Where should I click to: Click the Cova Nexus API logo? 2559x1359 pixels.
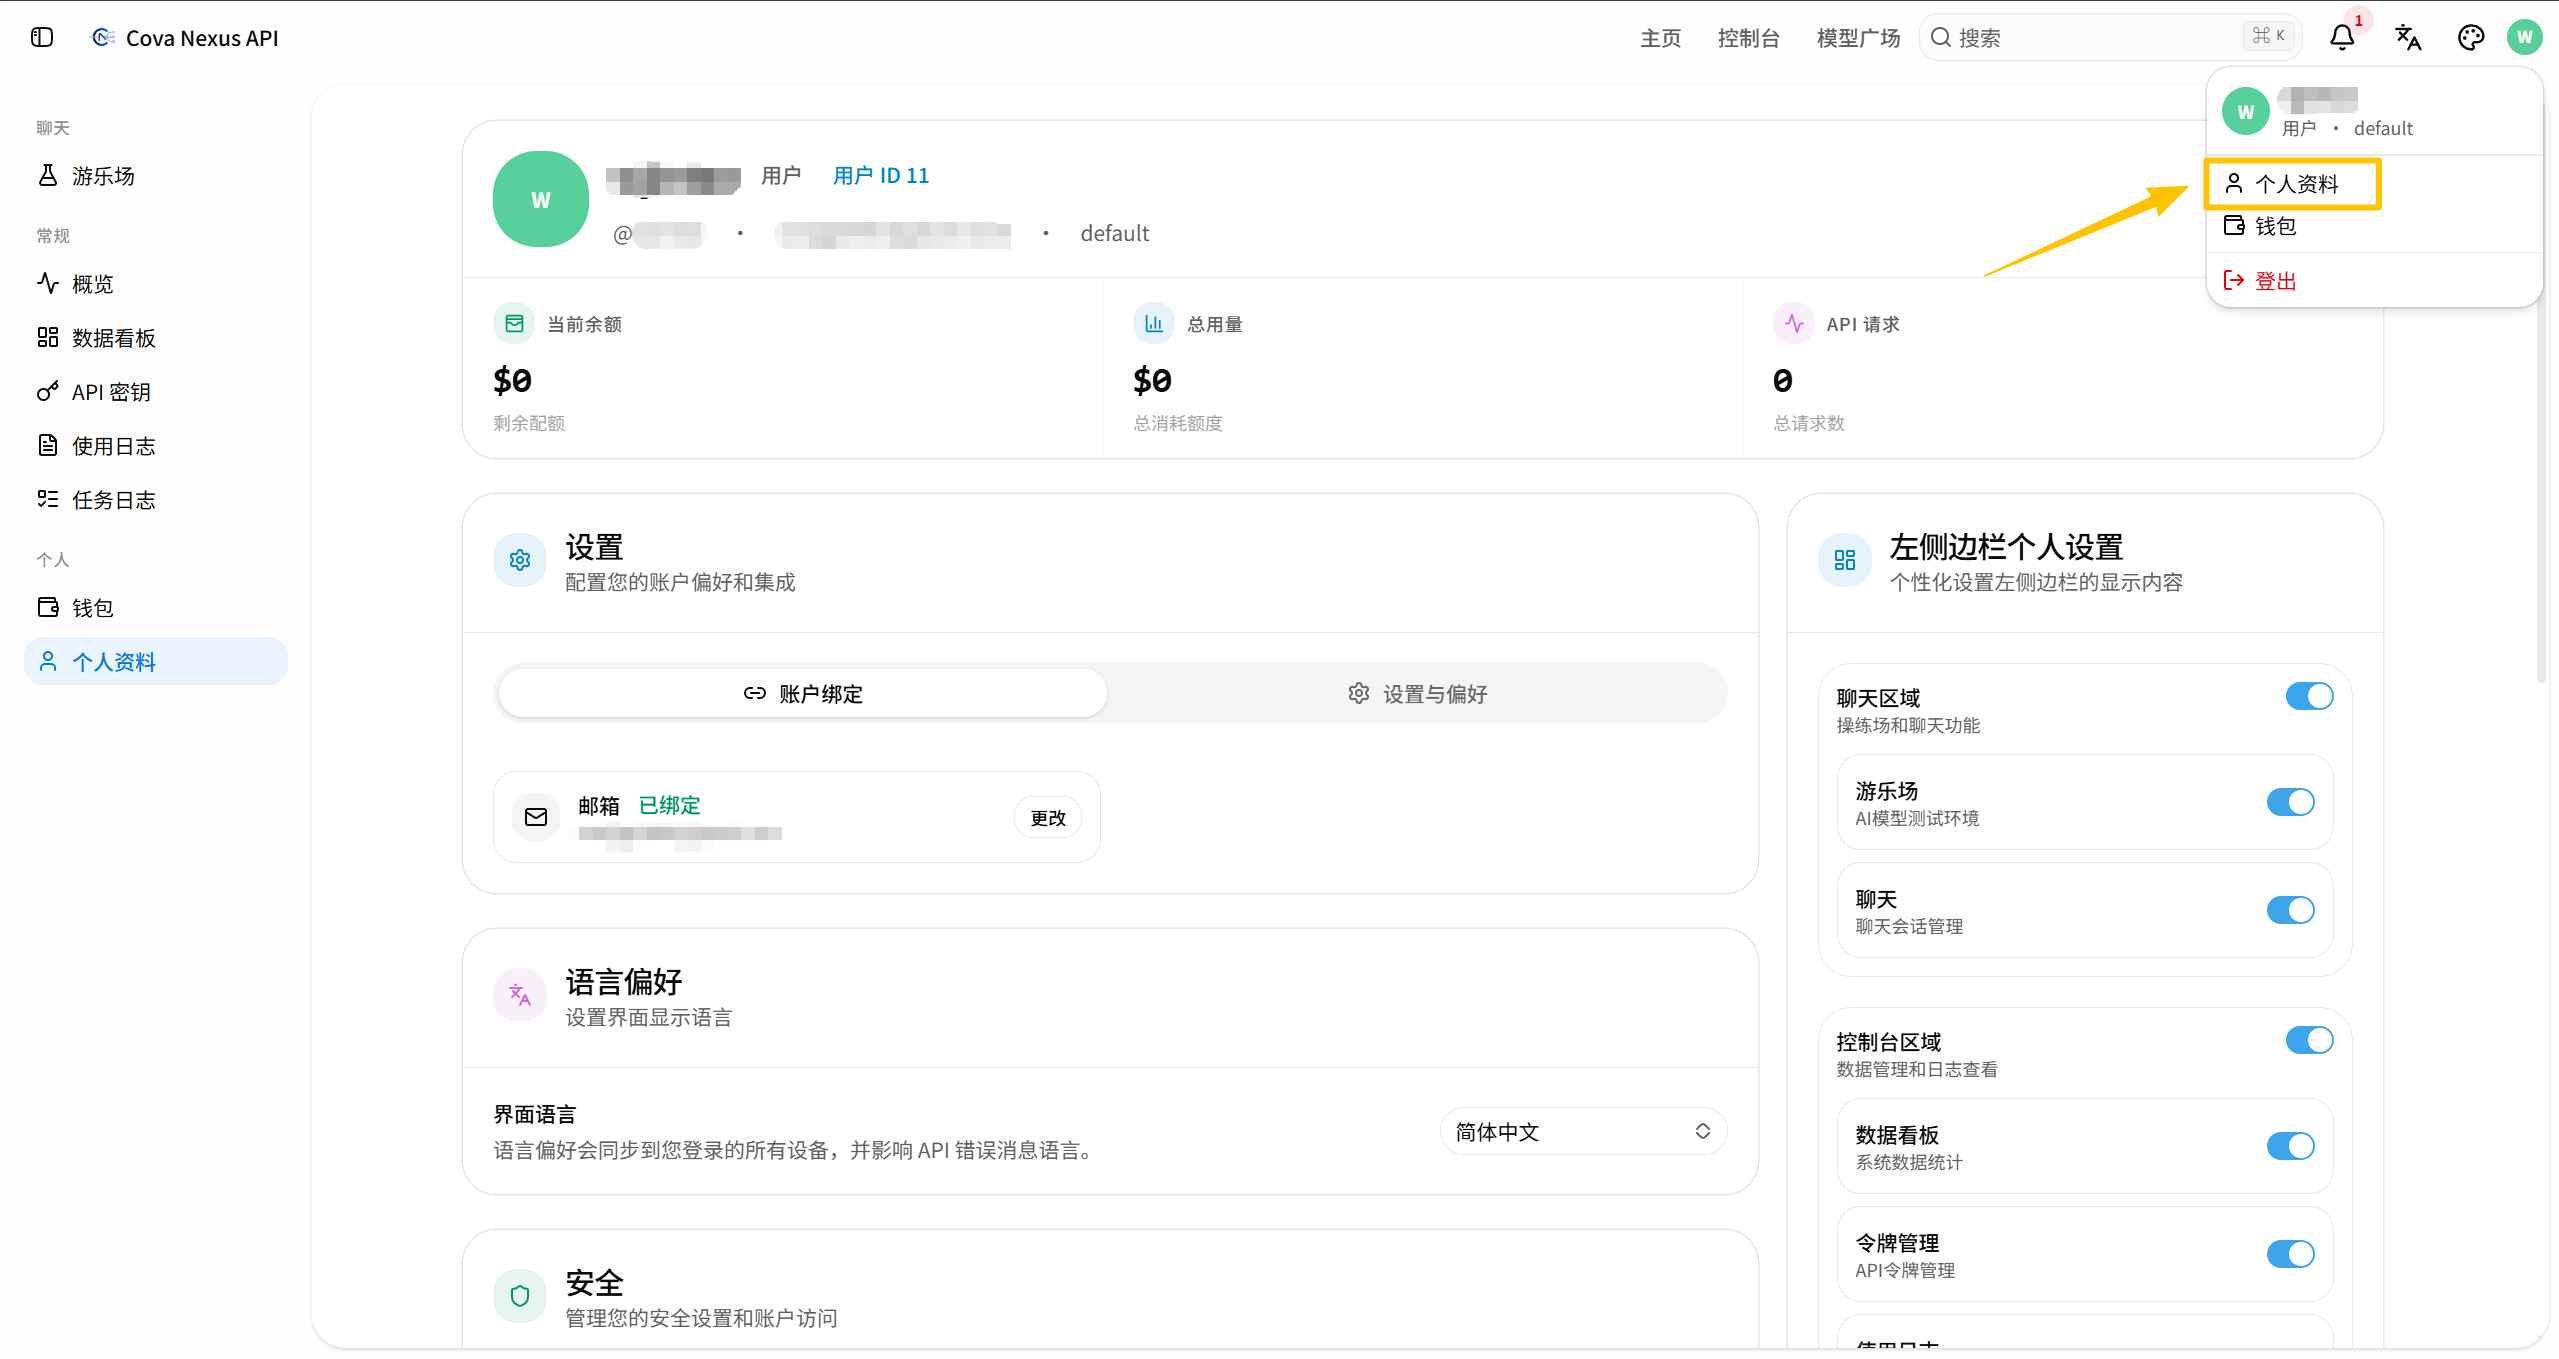click(x=102, y=38)
